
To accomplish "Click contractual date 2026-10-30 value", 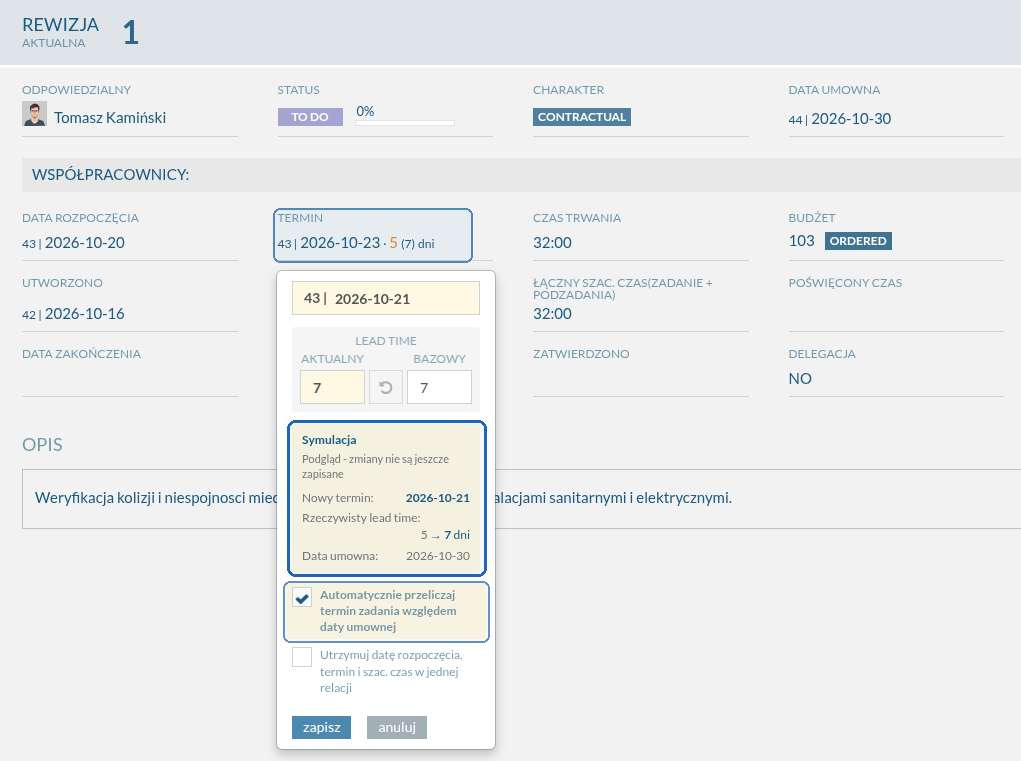I will coord(851,118).
